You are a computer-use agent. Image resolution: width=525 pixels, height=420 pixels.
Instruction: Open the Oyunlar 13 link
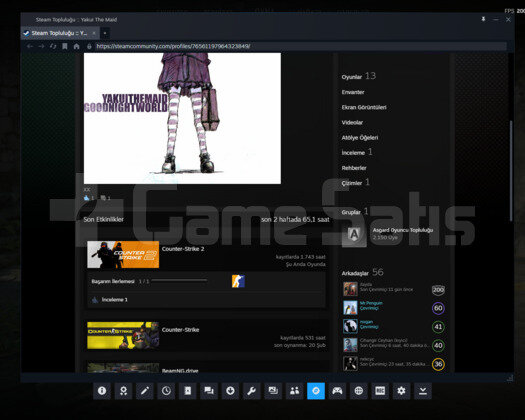[359, 76]
